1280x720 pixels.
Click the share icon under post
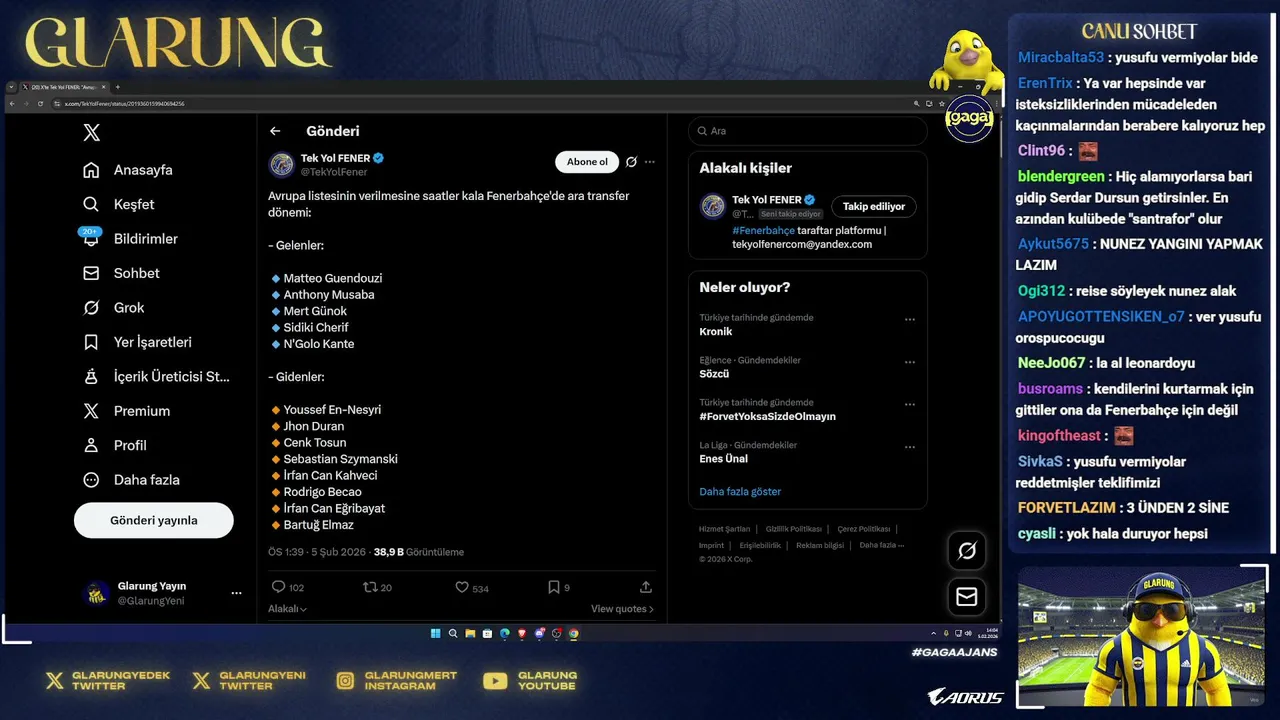(646, 587)
